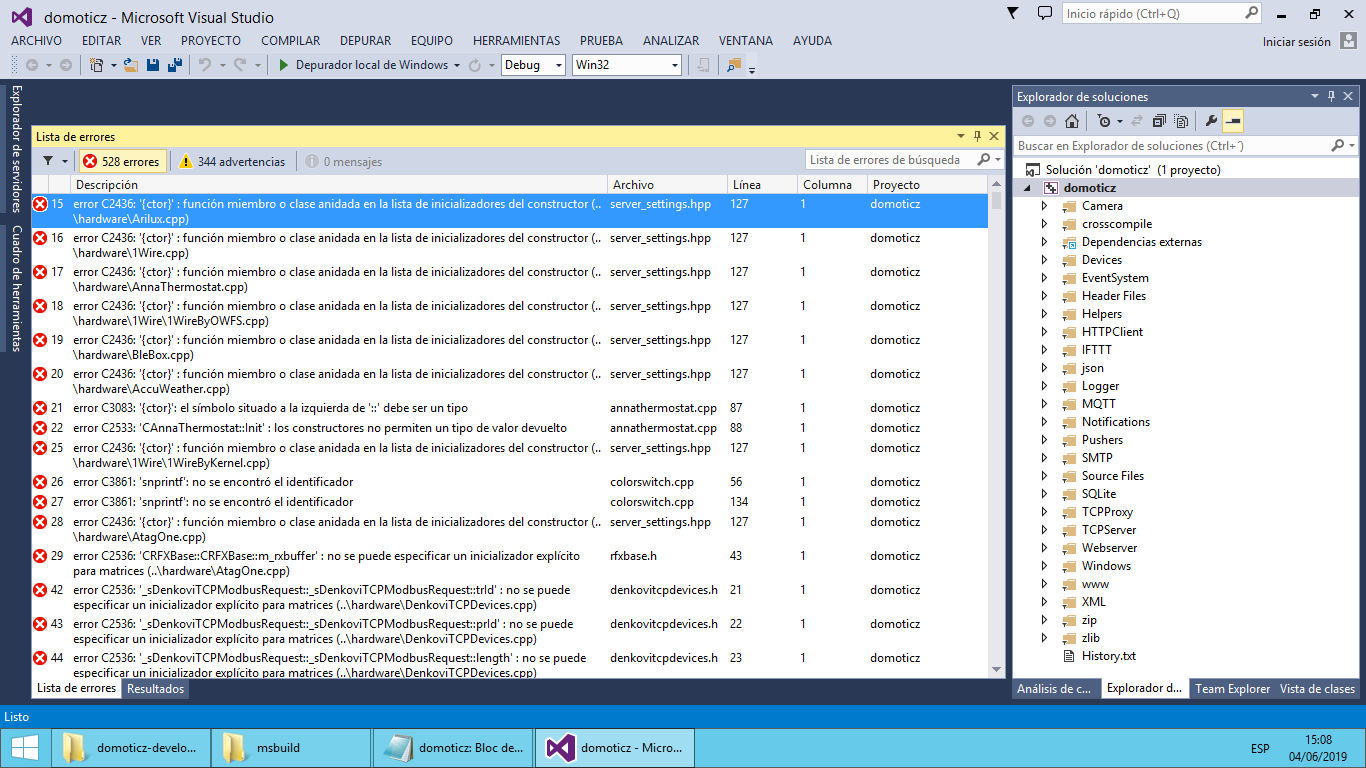Click the New Project toolbar icon

pyautogui.click(x=97, y=65)
